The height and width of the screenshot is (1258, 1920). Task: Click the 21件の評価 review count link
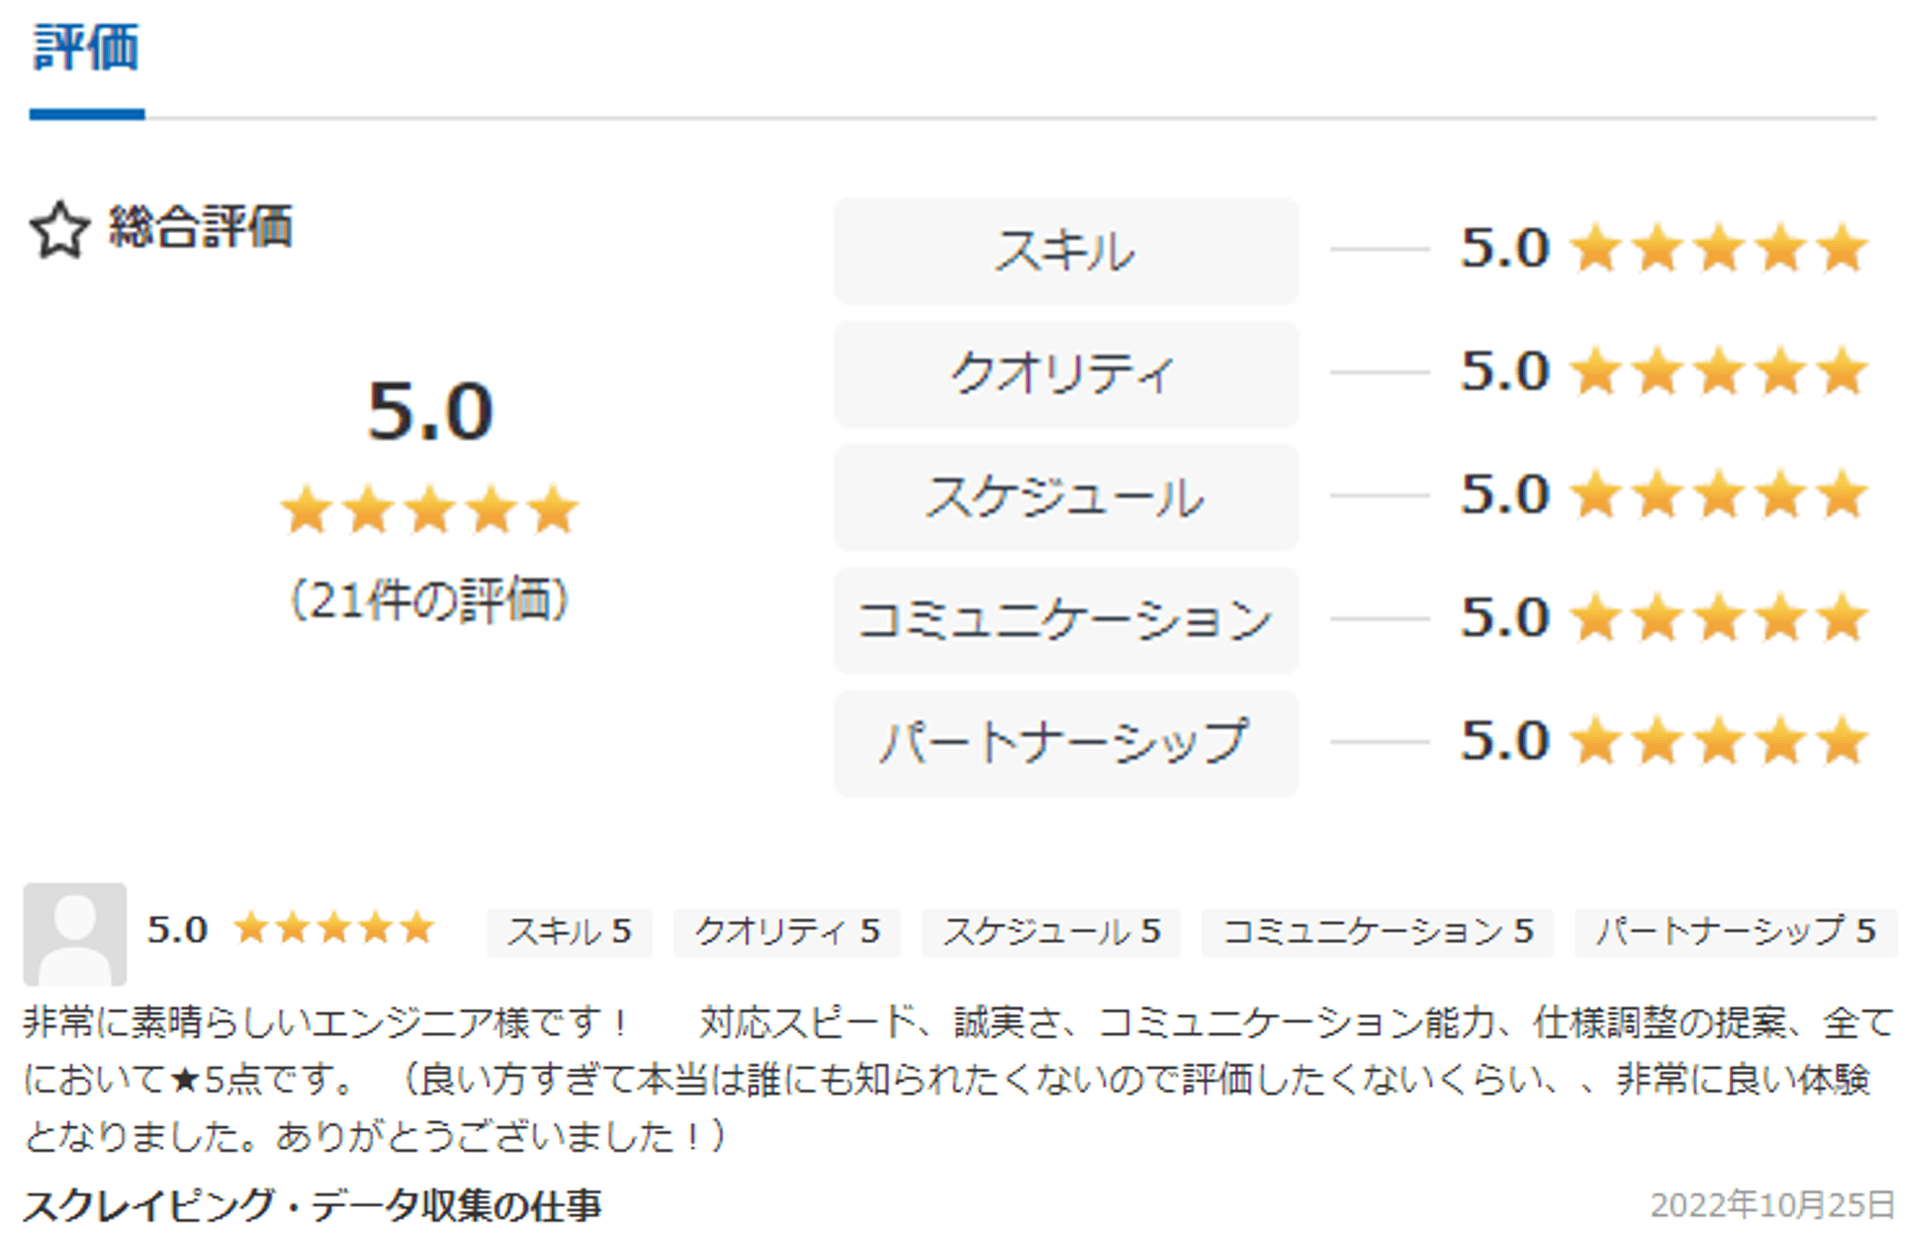pyautogui.click(x=430, y=598)
